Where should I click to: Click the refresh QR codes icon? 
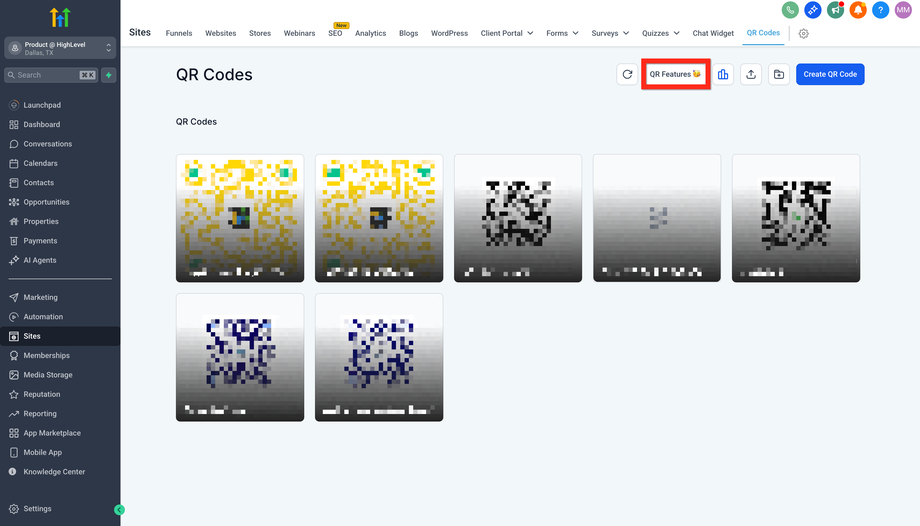[x=627, y=74]
